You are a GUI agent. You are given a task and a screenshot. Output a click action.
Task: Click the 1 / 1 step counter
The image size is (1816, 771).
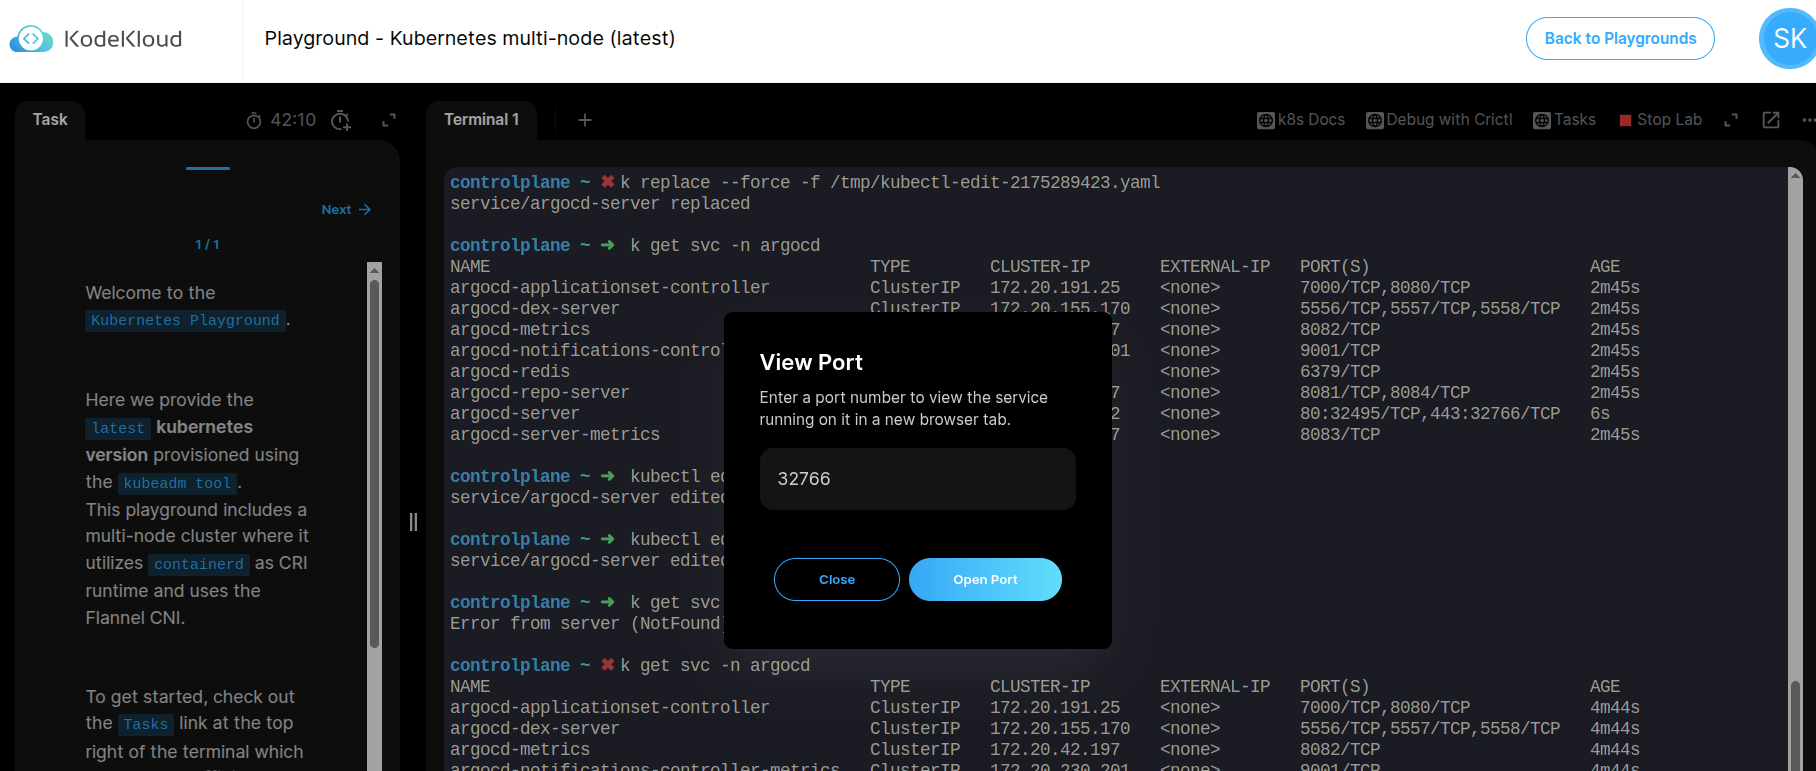(208, 245)
